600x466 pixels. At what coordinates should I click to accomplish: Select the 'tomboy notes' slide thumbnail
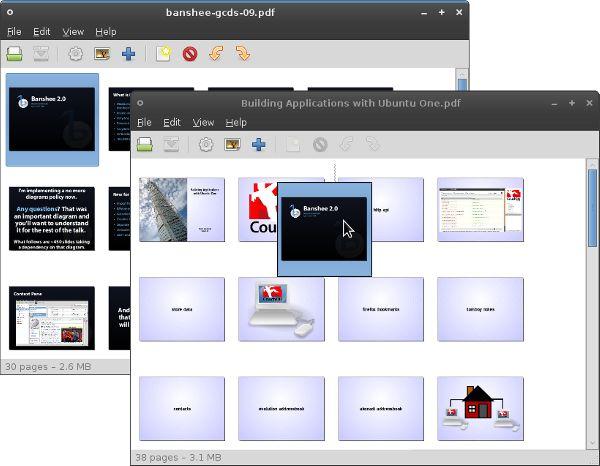point(480,309)
